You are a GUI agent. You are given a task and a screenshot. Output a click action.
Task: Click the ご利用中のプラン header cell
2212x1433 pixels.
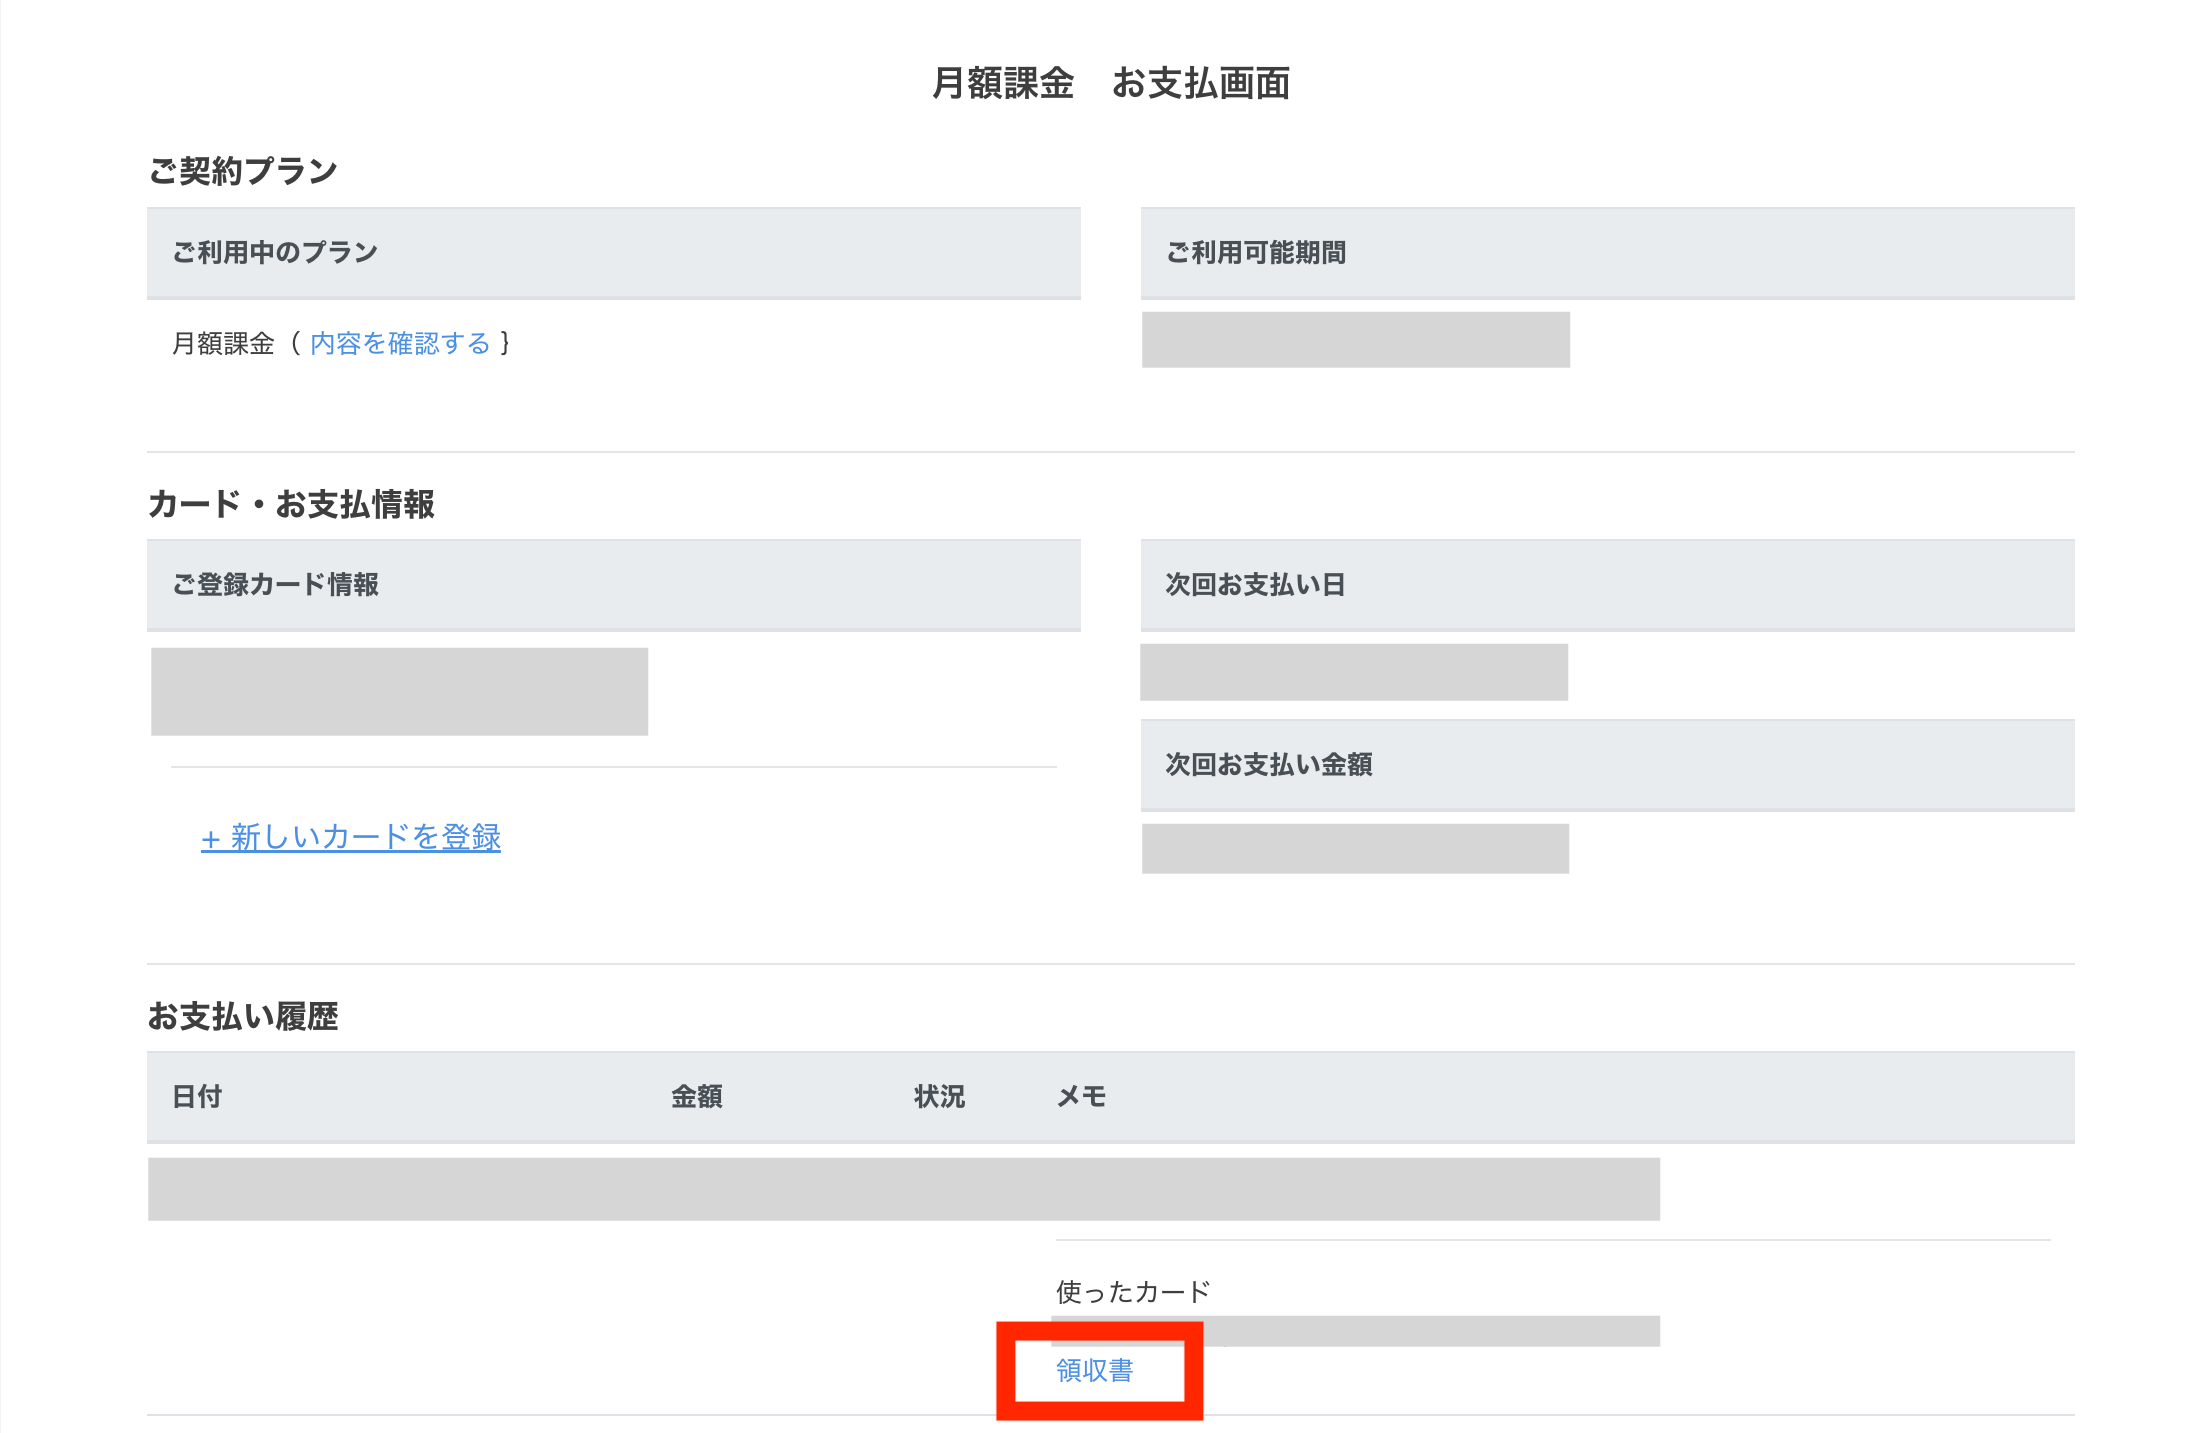click(x=275, y=252)
